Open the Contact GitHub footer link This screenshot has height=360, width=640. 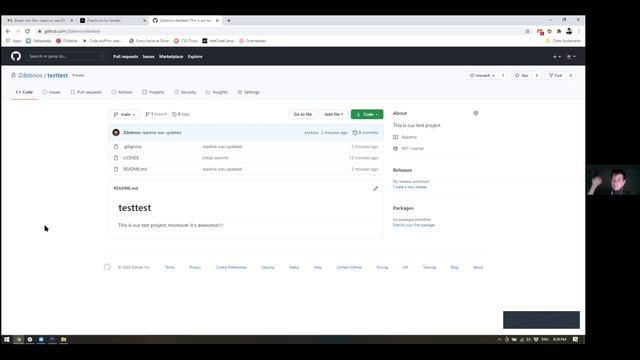[349, 267]
